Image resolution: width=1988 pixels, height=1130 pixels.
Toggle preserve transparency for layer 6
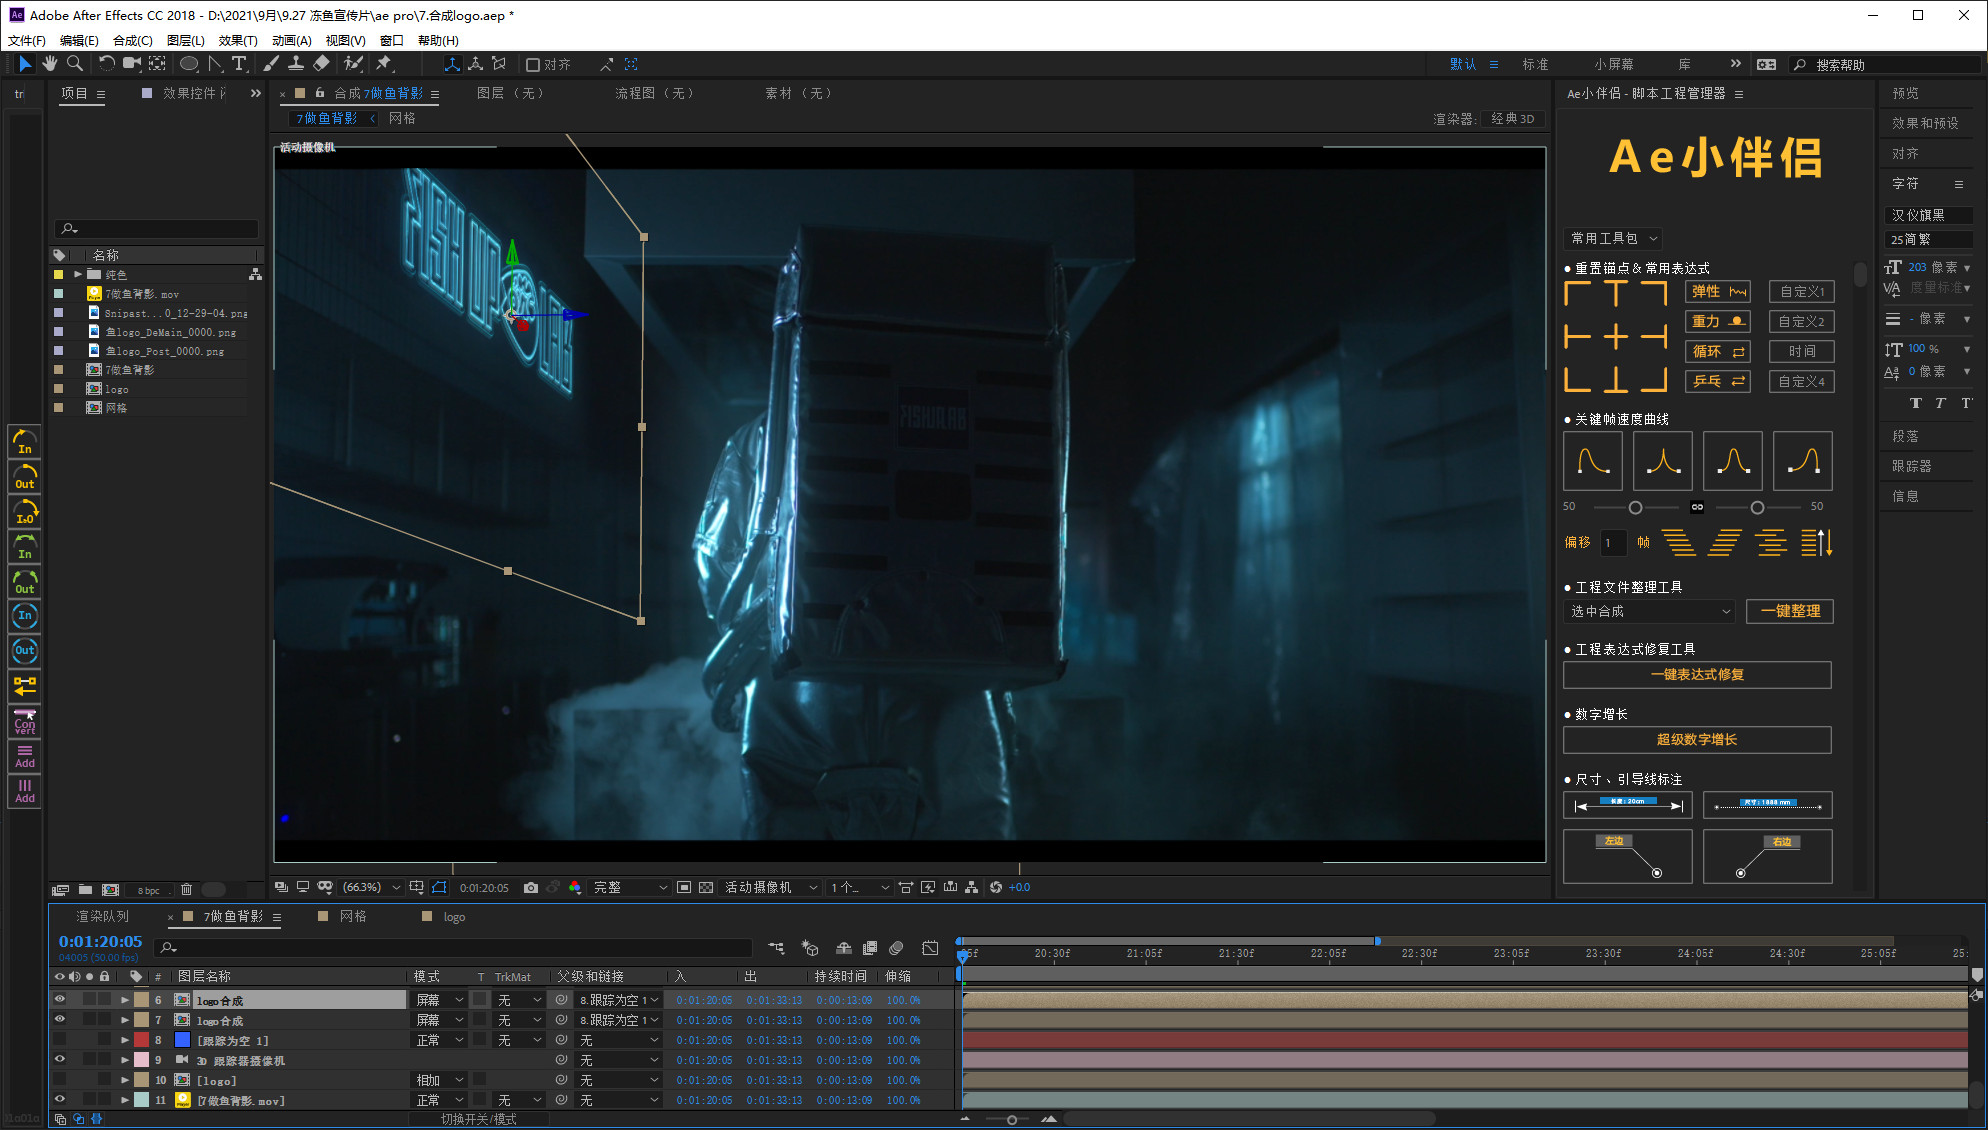480,1000
